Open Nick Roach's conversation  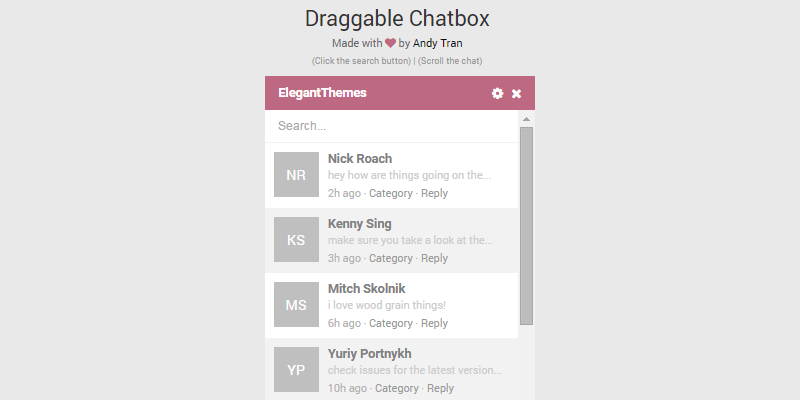[360, 159]
